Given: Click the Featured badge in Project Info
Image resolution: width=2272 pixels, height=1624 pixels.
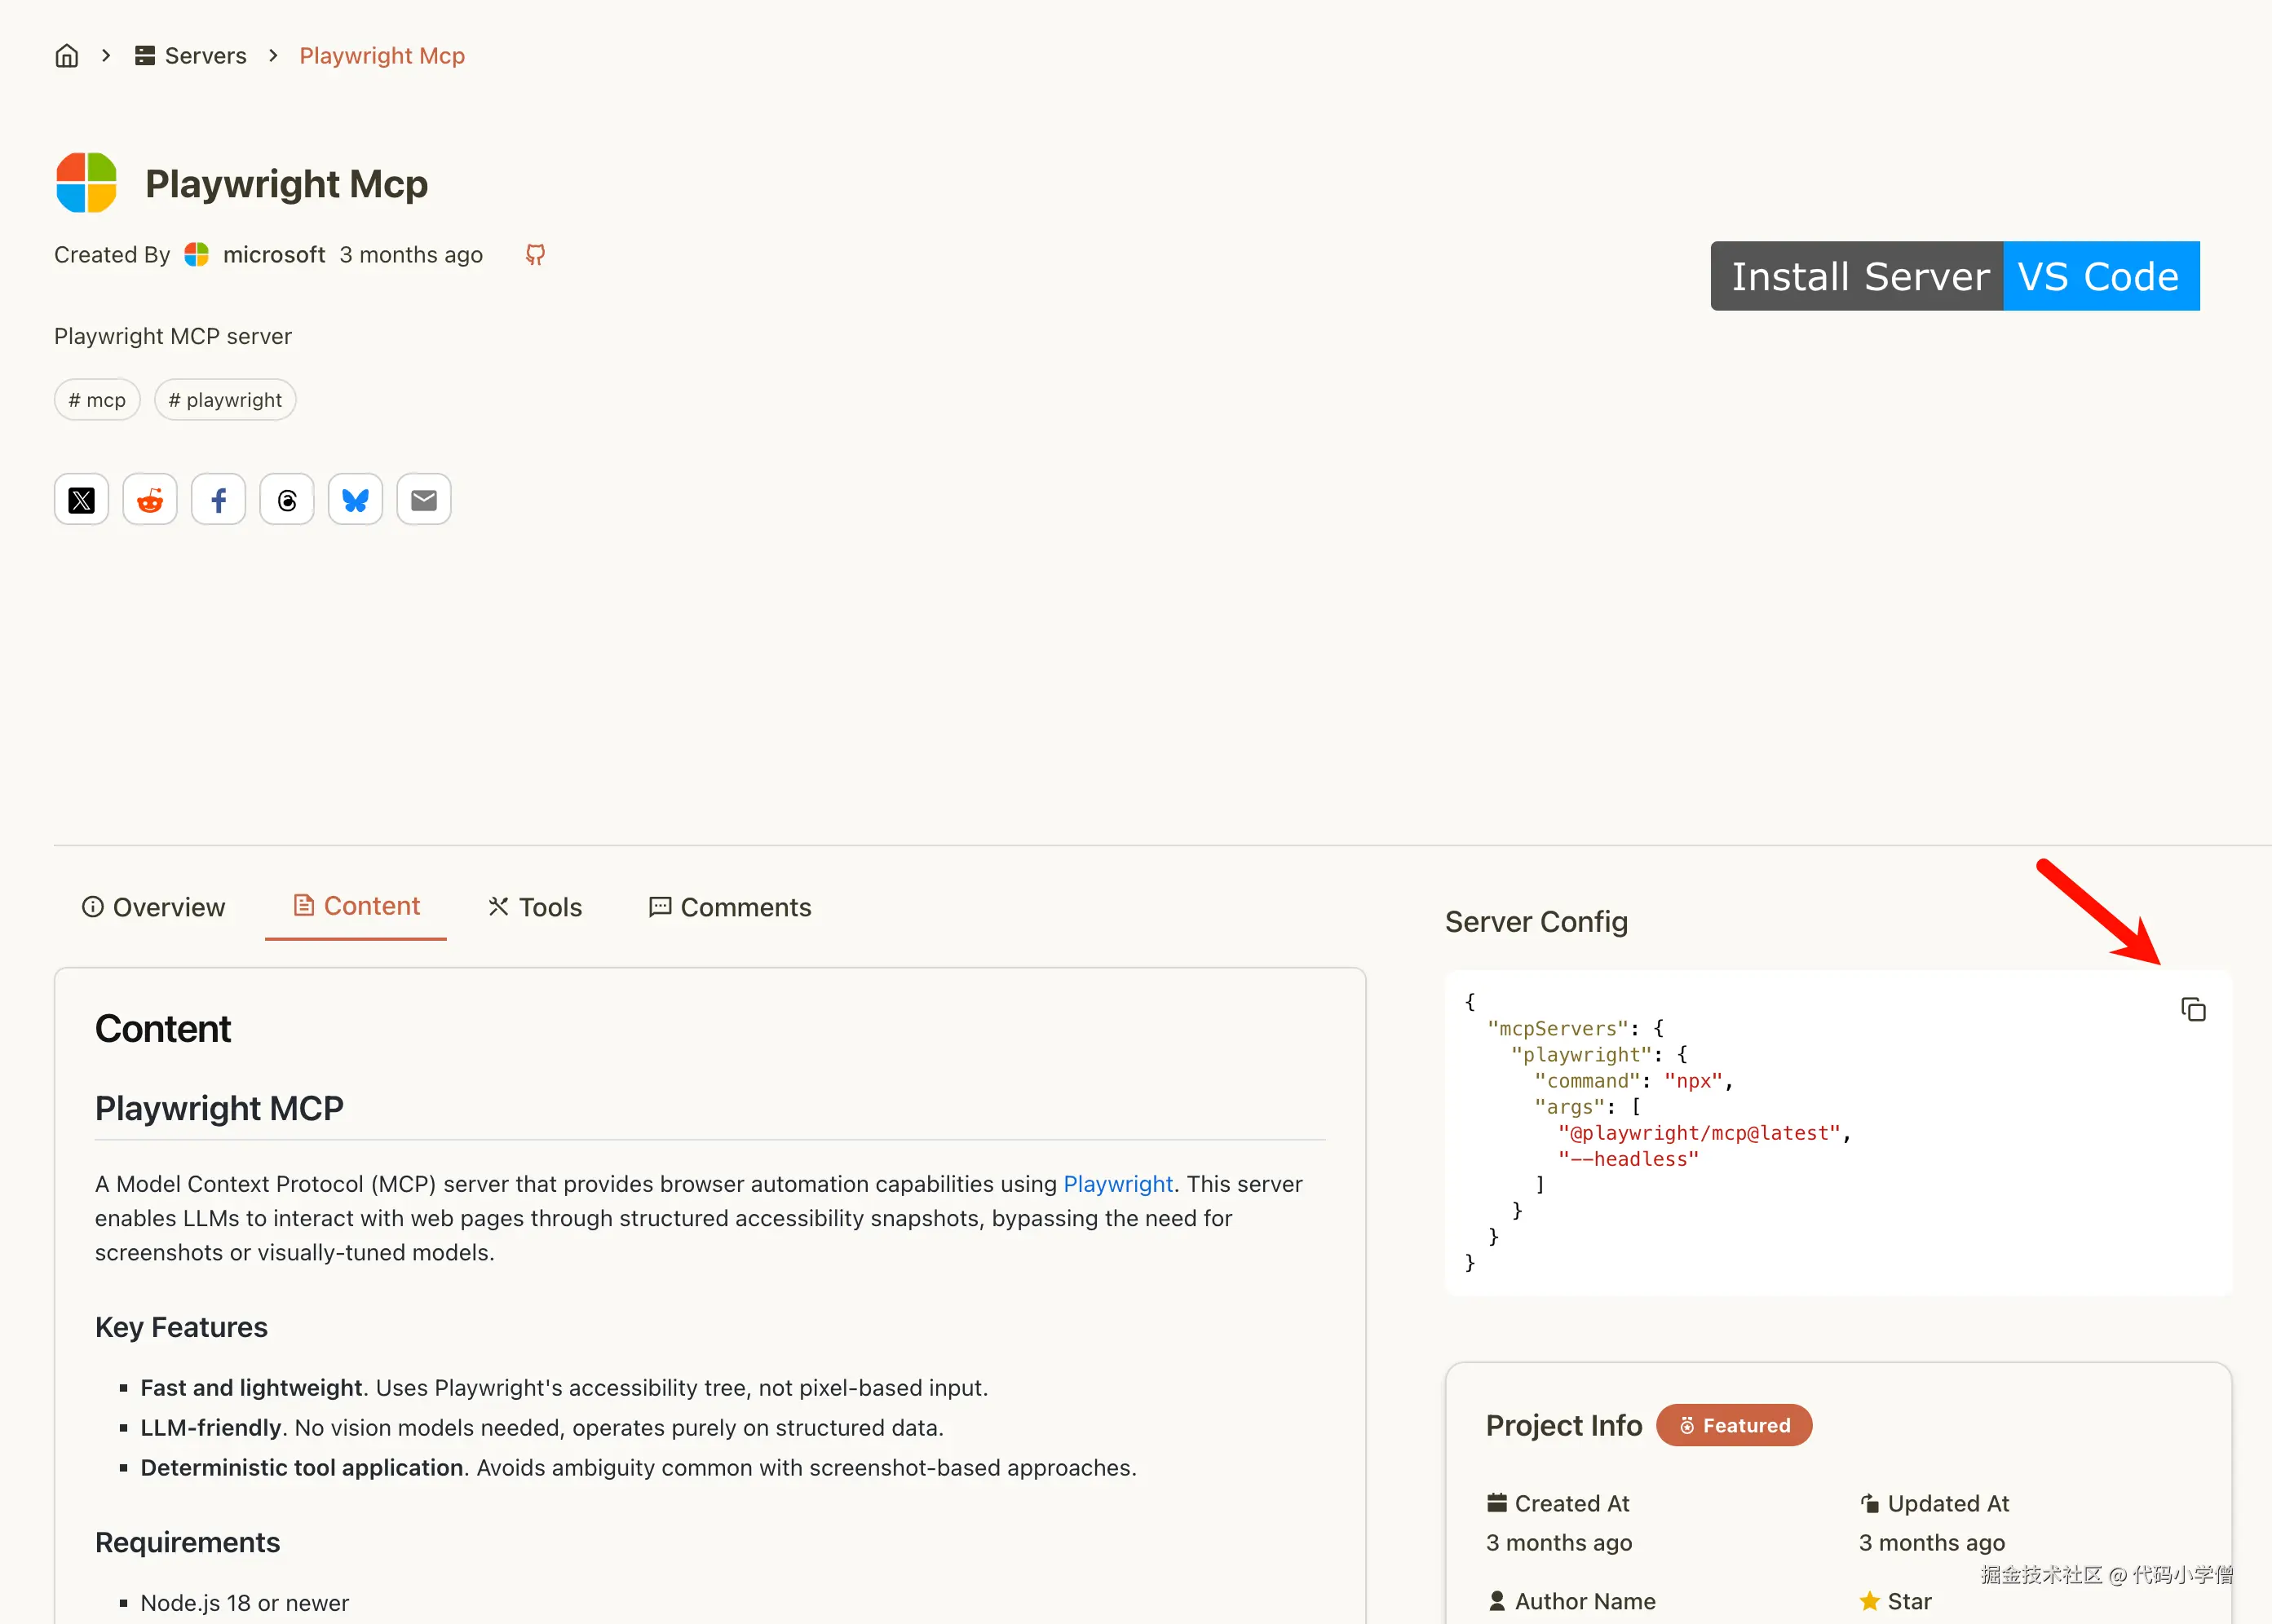Looking at the screenshot, I should tap(1733, 1425).
